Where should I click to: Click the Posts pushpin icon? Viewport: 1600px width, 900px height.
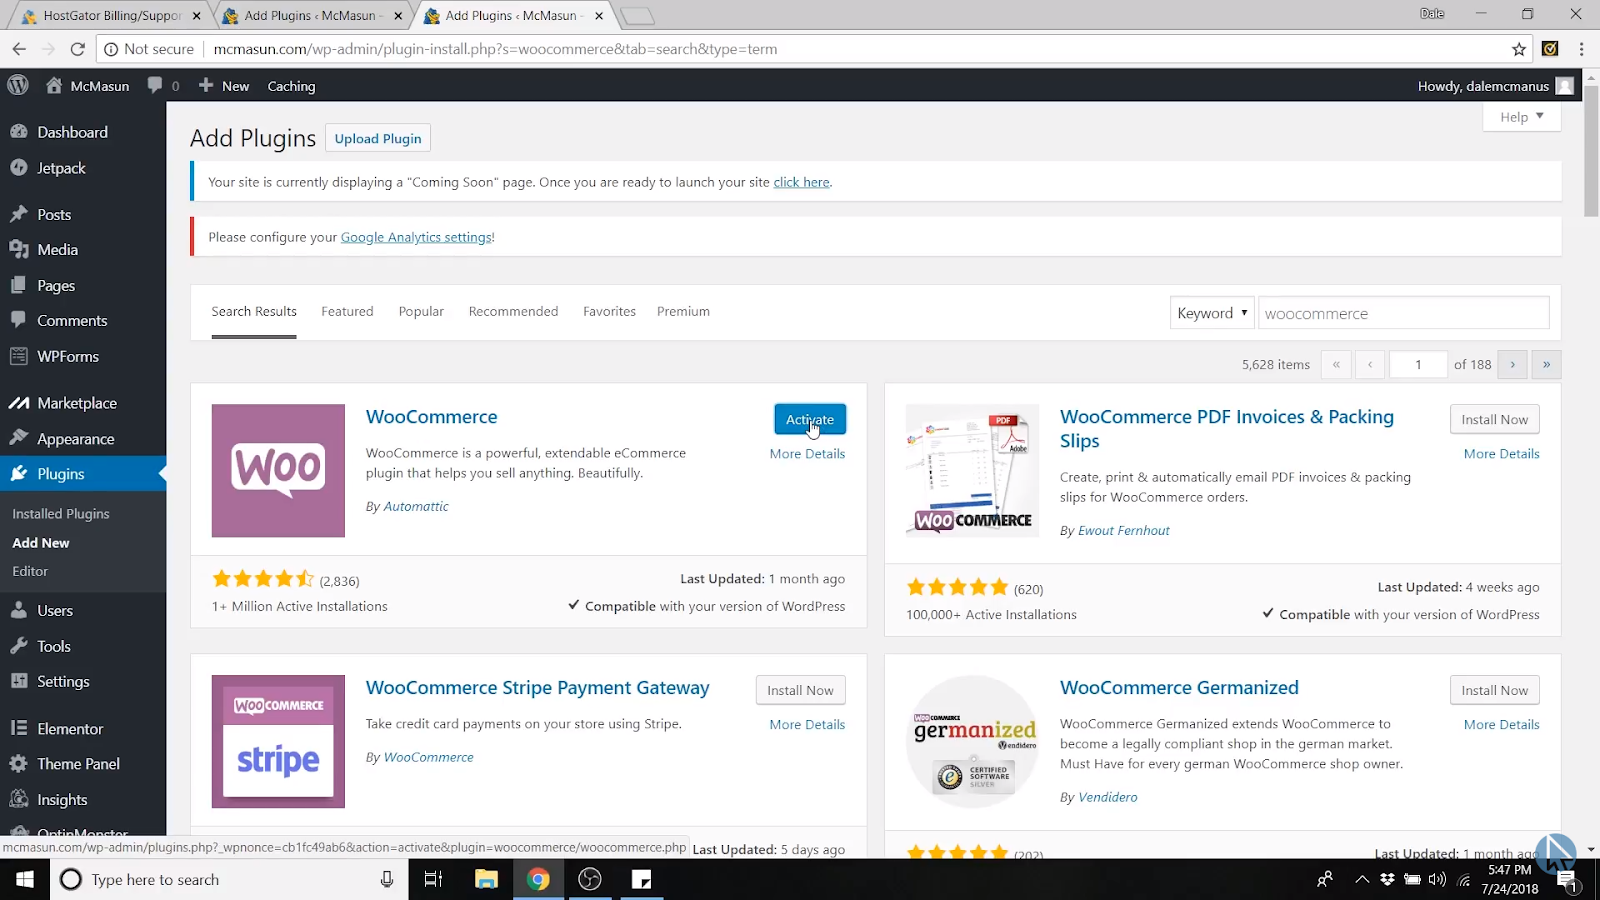(19, 214)
